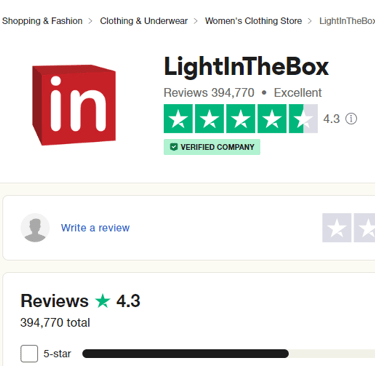Image resolution: width=375 pixels, height=366 pixels.
Task: Click the LightInTheBox breadcrumb text
Action: pyautogui.click(x=347, y=21)
